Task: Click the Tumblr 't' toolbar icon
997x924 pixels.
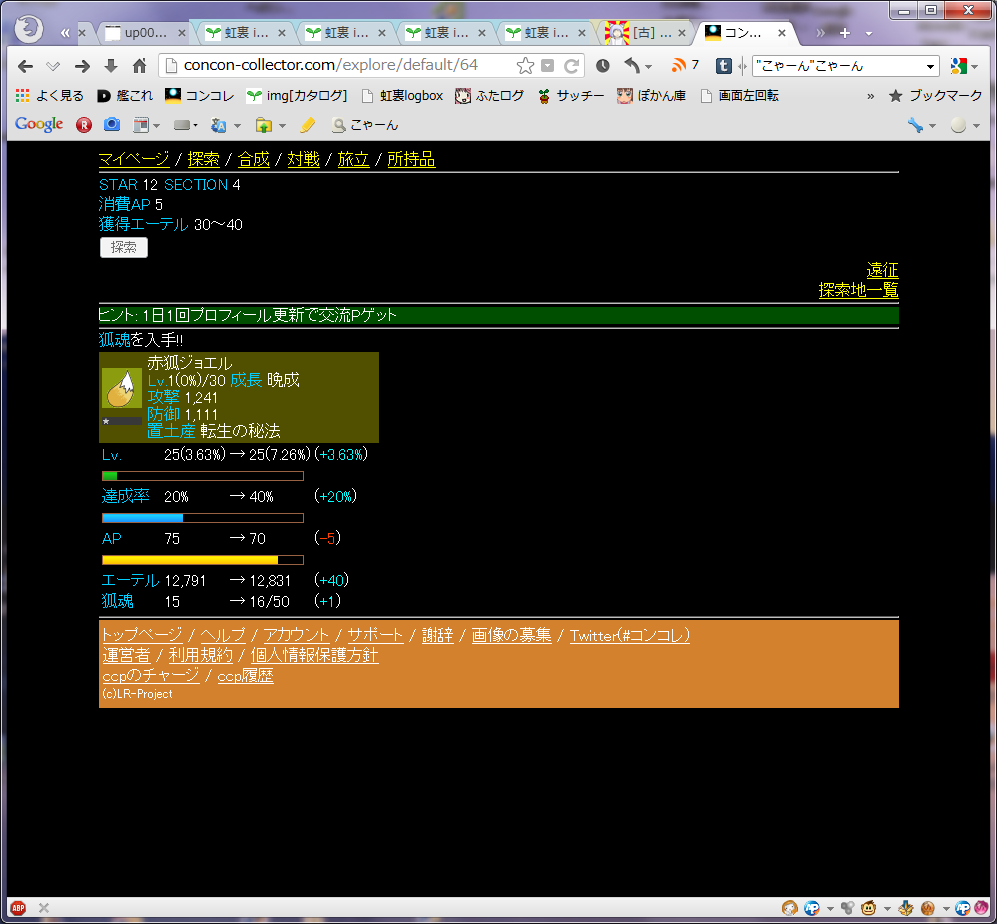Action: tap(723, 66)
